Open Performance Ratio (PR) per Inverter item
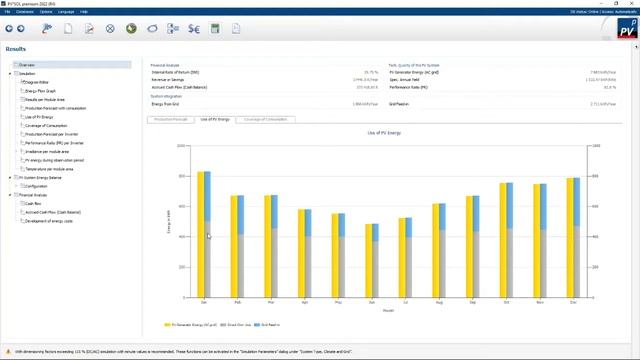Screen dimensions: 640x360 point(54,143)
